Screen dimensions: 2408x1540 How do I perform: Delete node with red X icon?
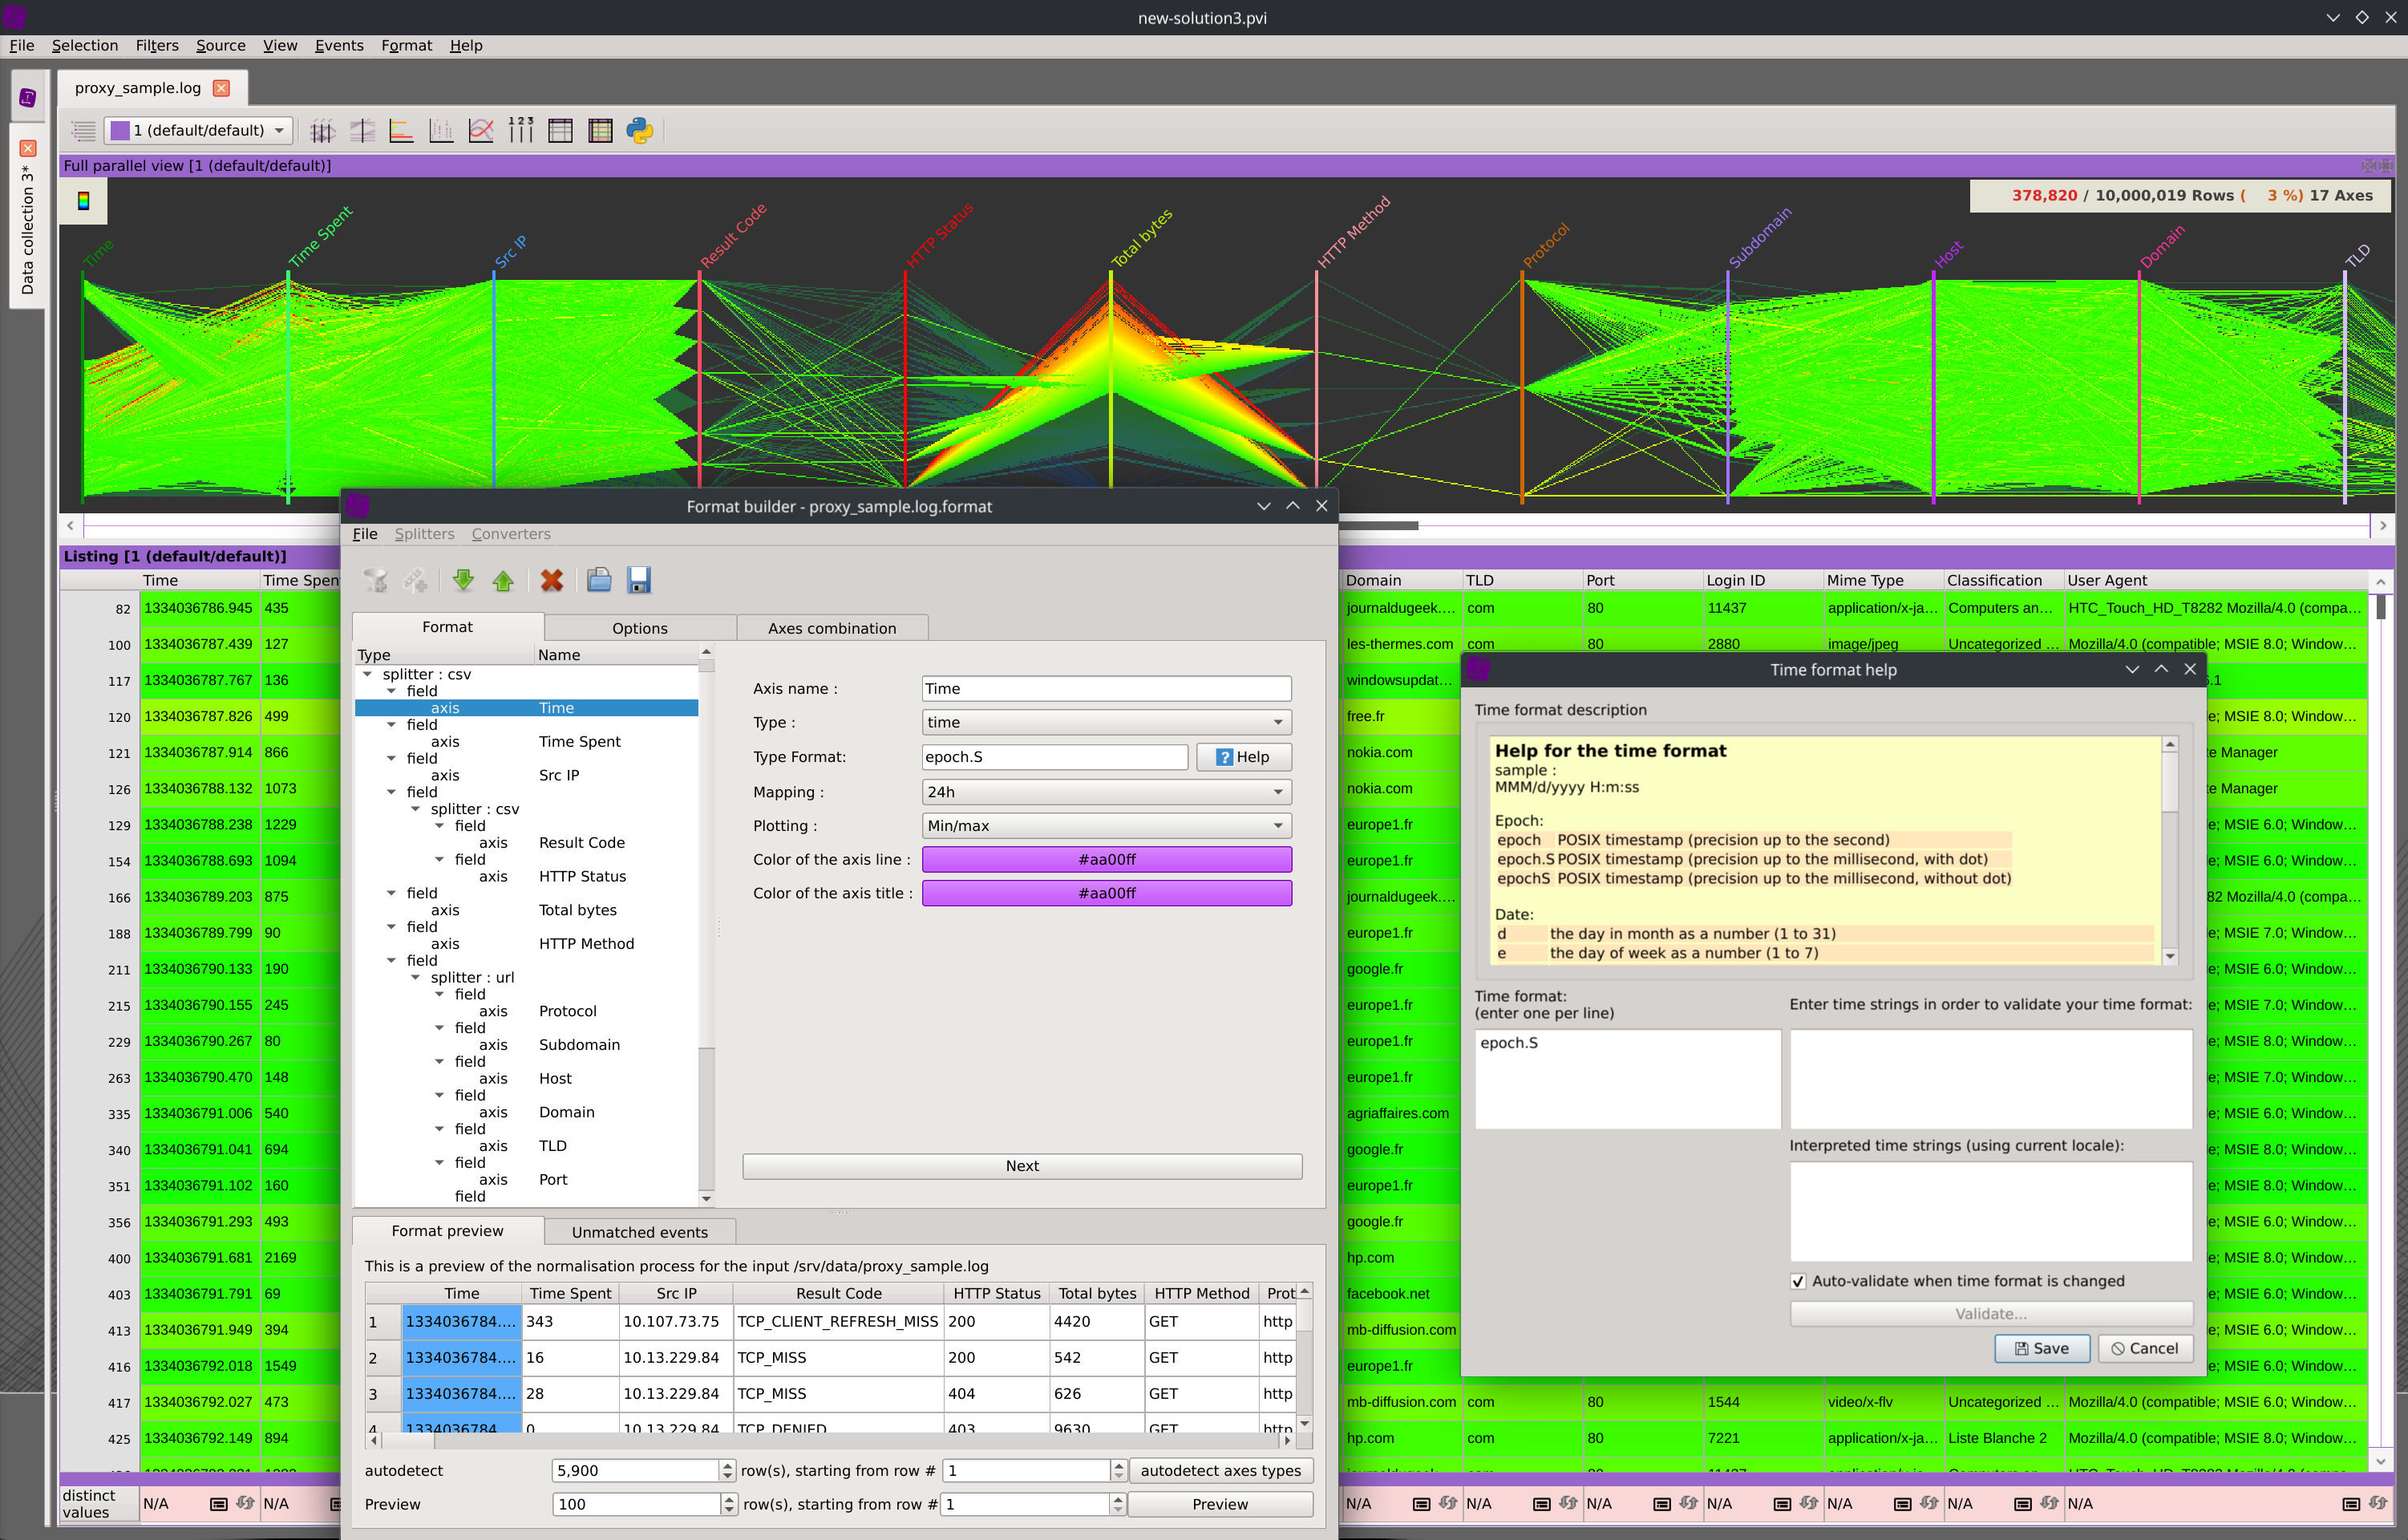point(551,580)
